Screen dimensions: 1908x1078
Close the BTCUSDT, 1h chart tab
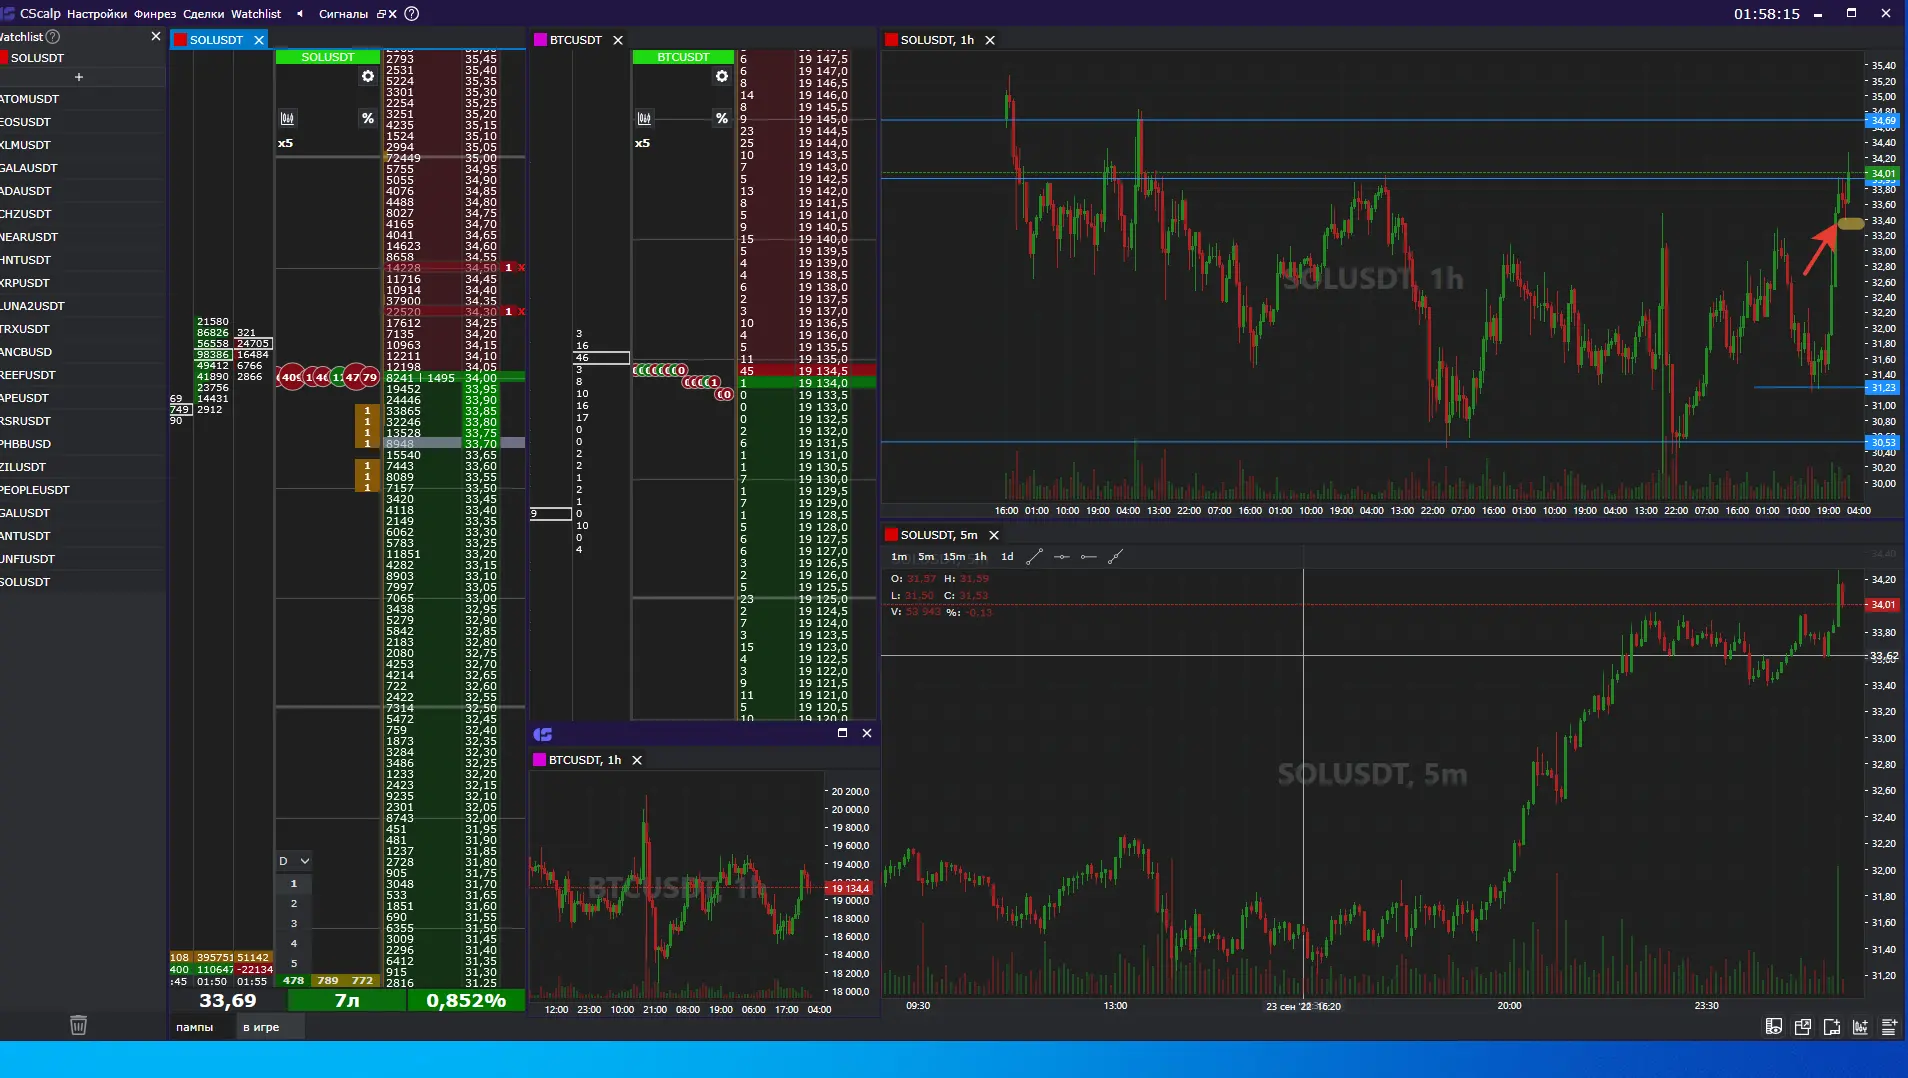click(637, 760)
